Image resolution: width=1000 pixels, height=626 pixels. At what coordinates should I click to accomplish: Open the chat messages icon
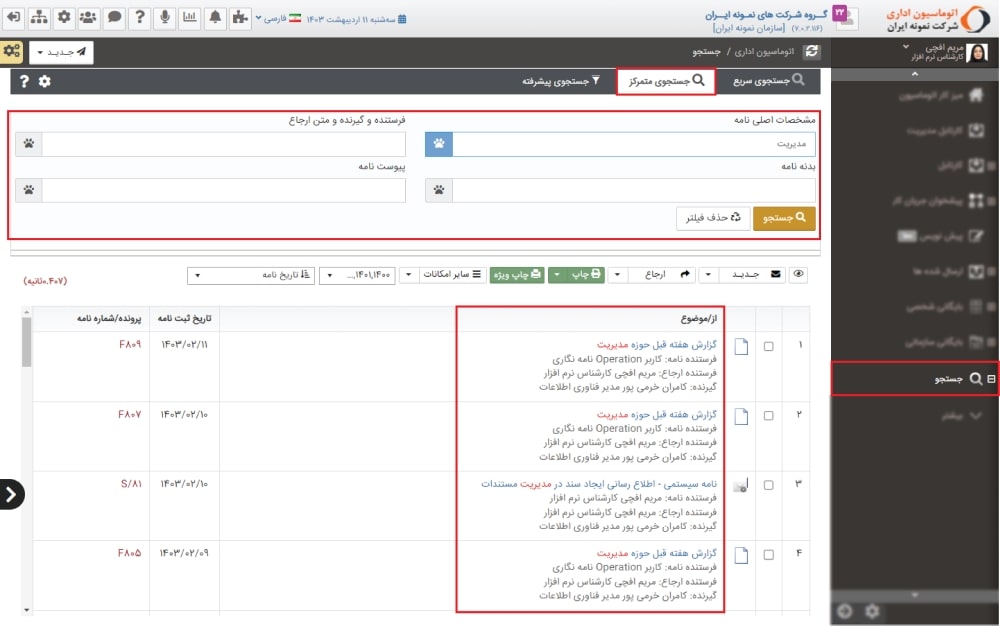114,15
